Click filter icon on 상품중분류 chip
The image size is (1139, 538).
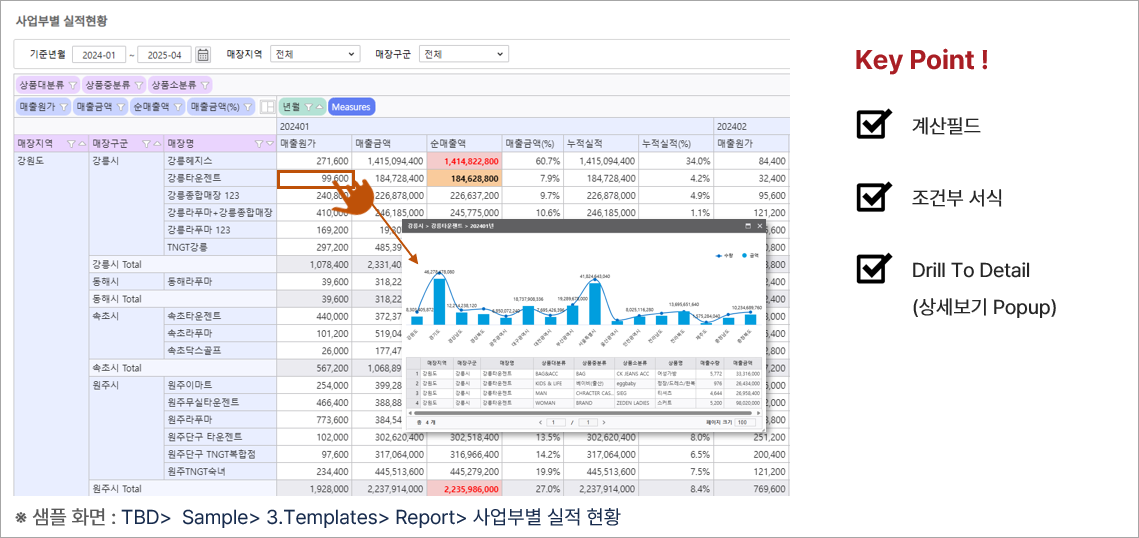coord(138,85)
